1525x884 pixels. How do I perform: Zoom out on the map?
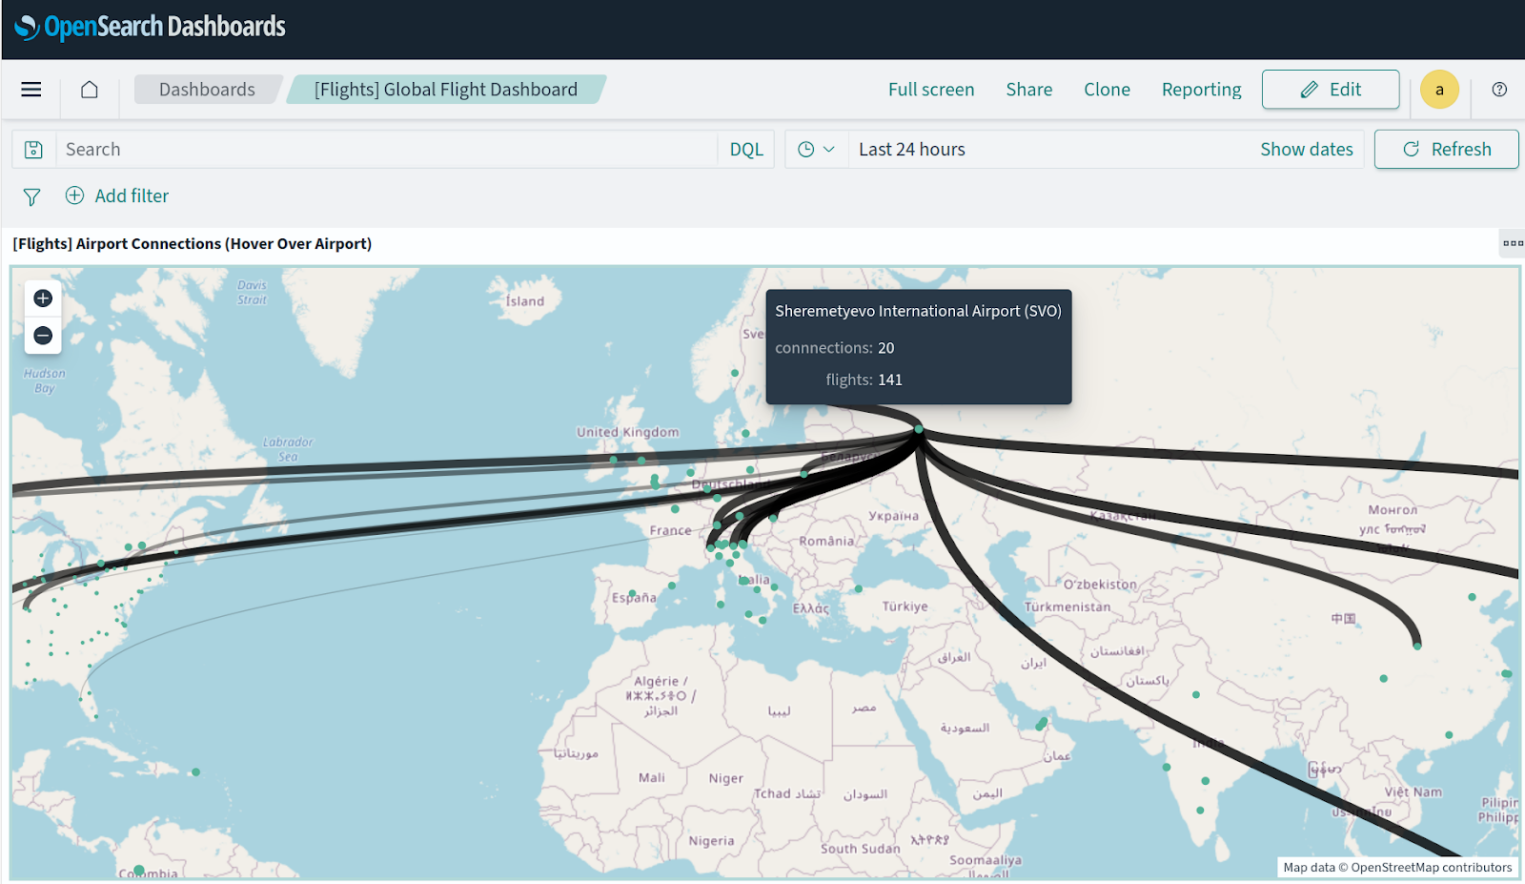click(x=42, y=335)
